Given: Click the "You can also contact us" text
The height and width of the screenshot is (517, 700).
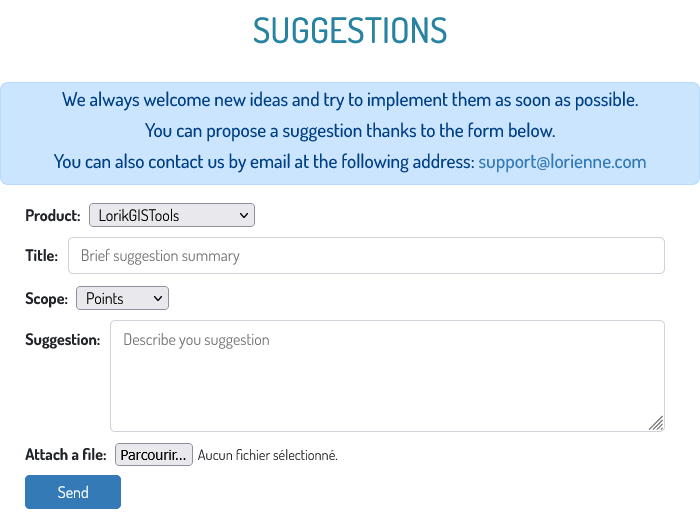Looking at the screenshot, I should (x=264, y=162).
